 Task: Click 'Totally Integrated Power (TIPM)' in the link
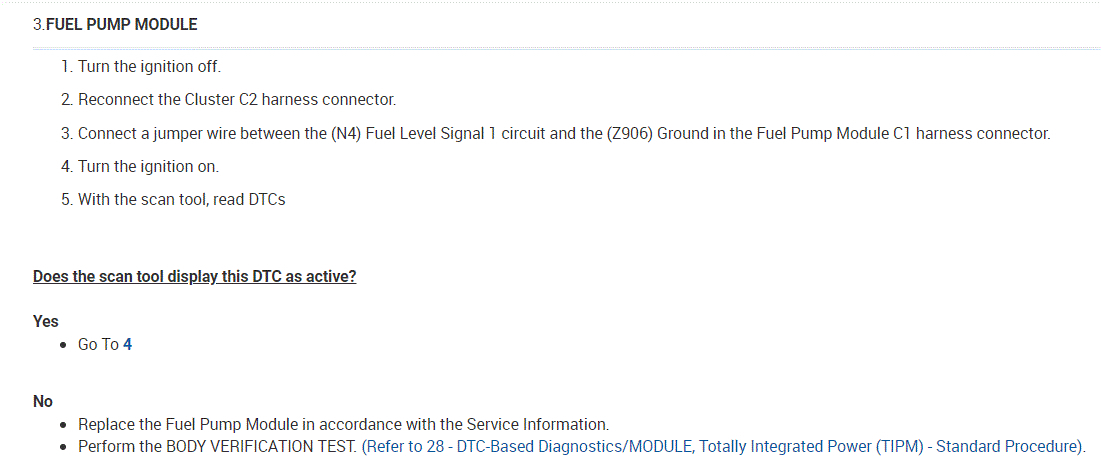click(x=811, y=446)
